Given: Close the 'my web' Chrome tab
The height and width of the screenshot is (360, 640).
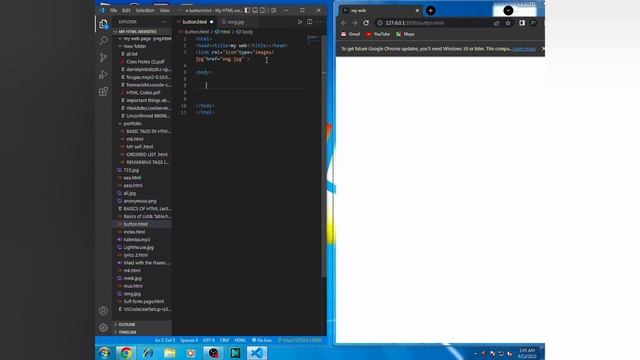Looking at the screenshot, I should click(417, 11).
